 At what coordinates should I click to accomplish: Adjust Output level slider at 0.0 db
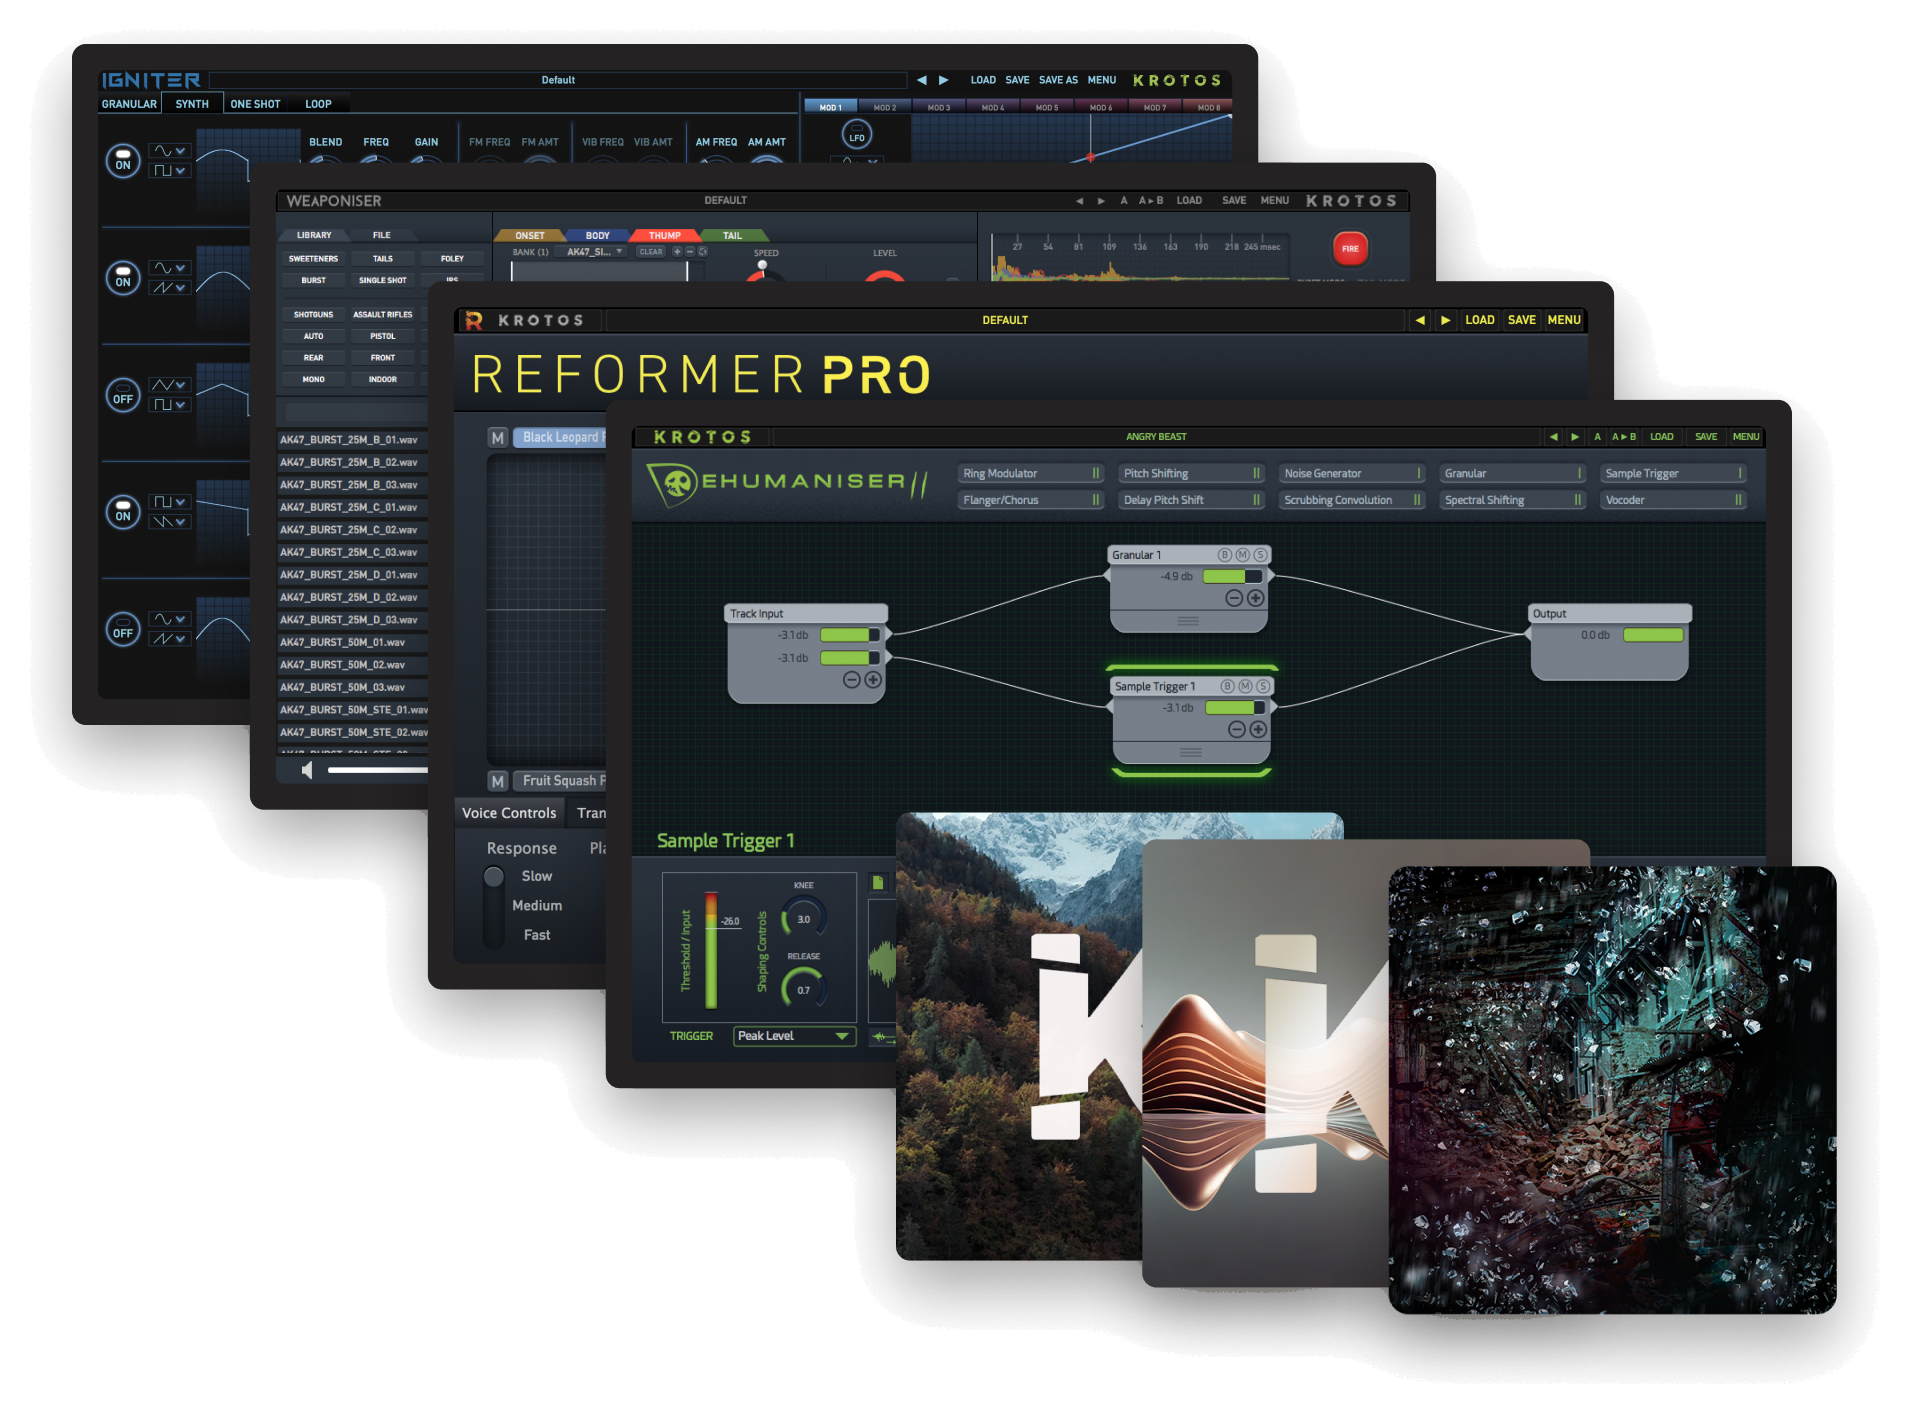(1653, 636)
